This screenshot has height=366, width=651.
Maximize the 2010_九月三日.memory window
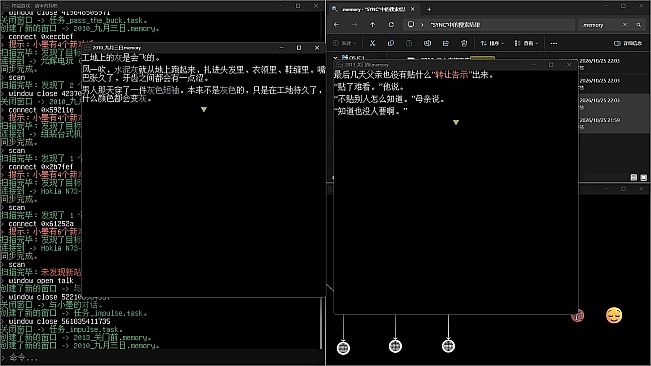pyautogui.click(x=299, y=48)
